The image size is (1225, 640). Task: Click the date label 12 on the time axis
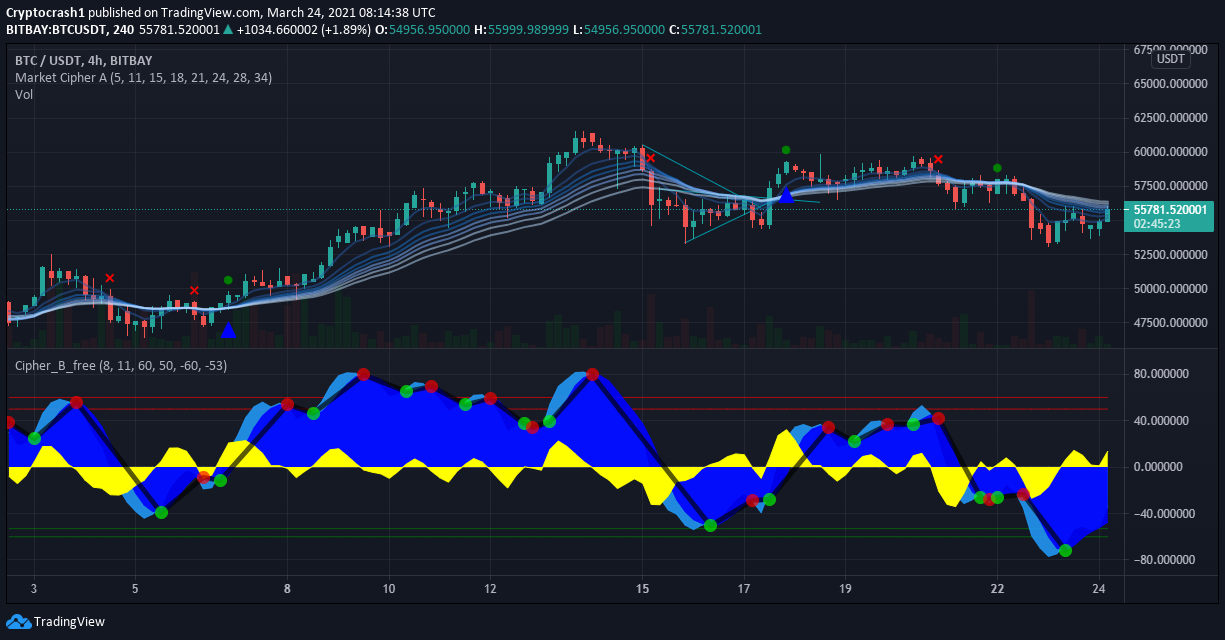pos(490,588)
